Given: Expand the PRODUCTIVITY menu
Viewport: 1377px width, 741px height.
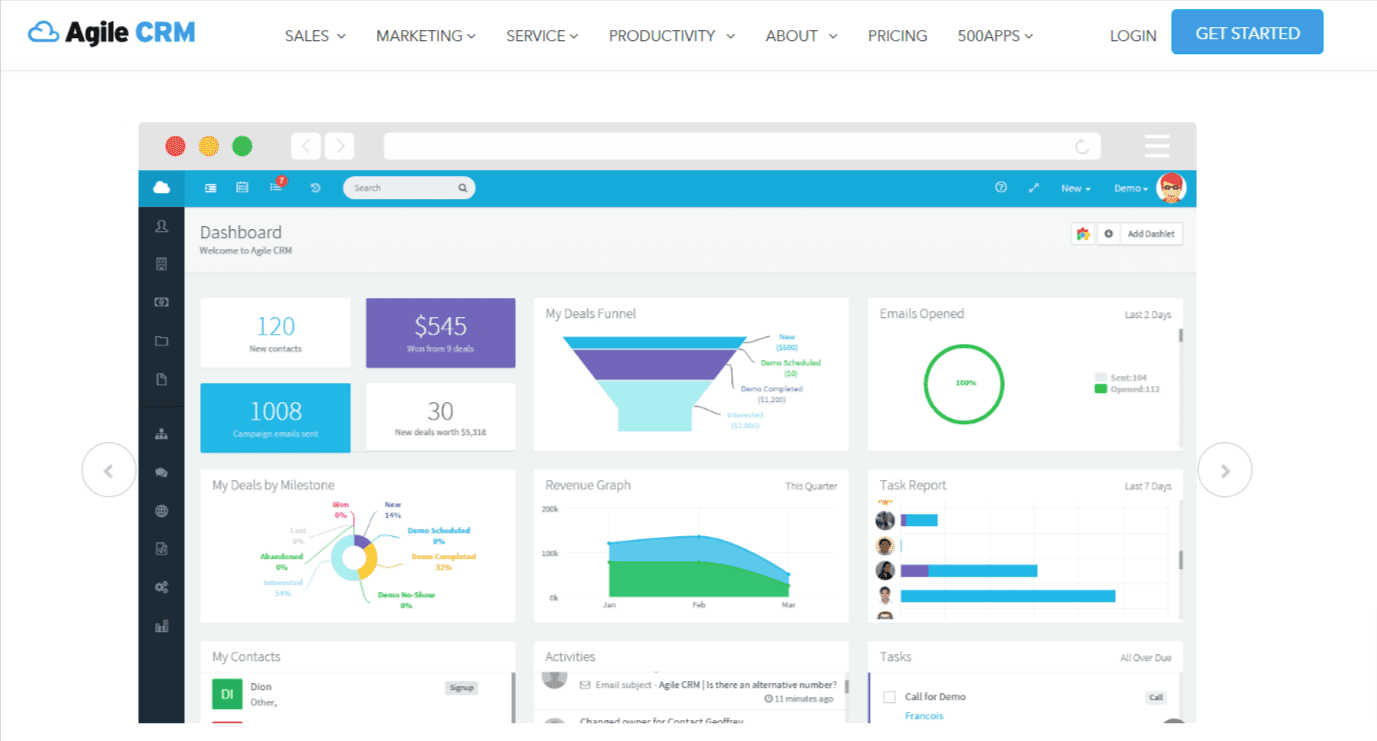Looking at the screenshot, I should 672,35.
